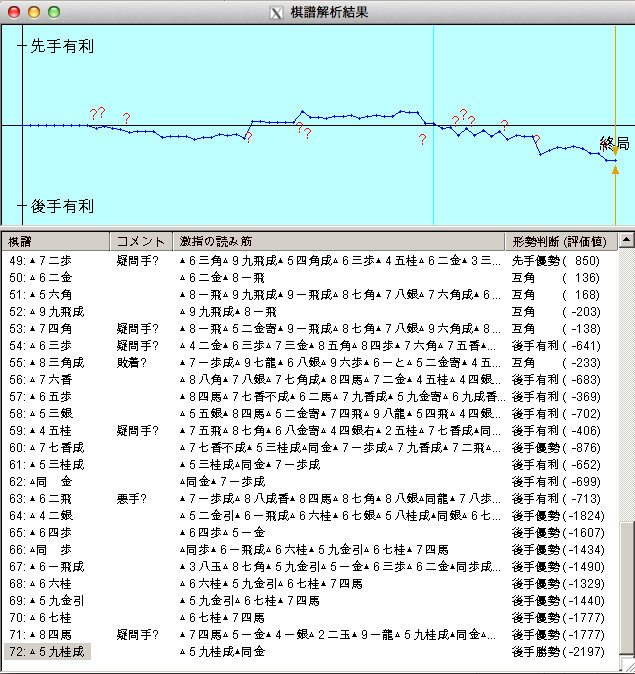Click the red close window button
635x674 pixels.
[x=14, y=12]
